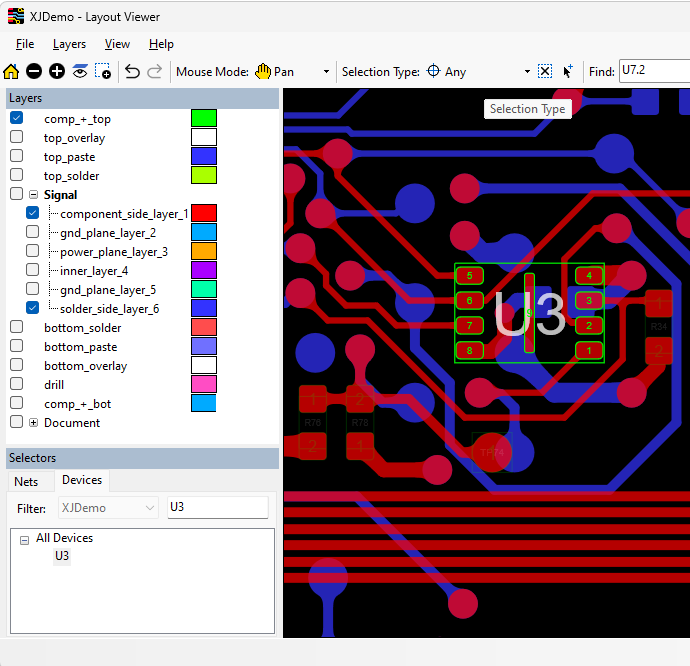The image size is (690, 666).
Task: Click the clear selection X-box icon
Action: pos(545,71)
